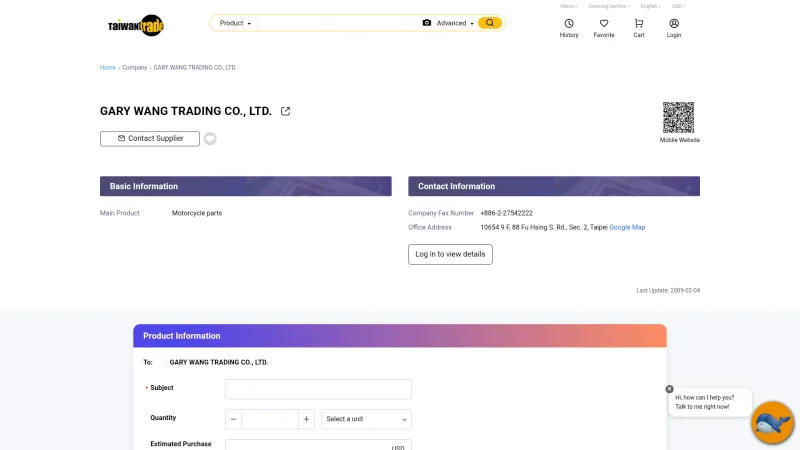Screen dimensions: 800x450
Task: Open company external link icon beside title
Action: click(285, 111)
